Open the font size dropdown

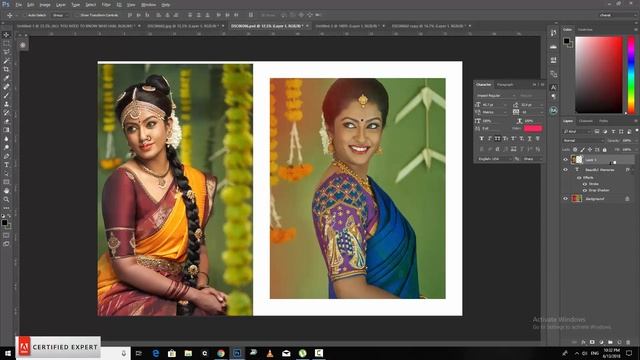tap(496, 104)
